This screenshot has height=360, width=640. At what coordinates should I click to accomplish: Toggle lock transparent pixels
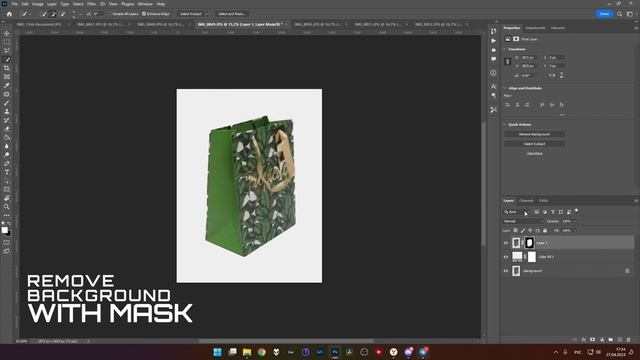(516, 230)
